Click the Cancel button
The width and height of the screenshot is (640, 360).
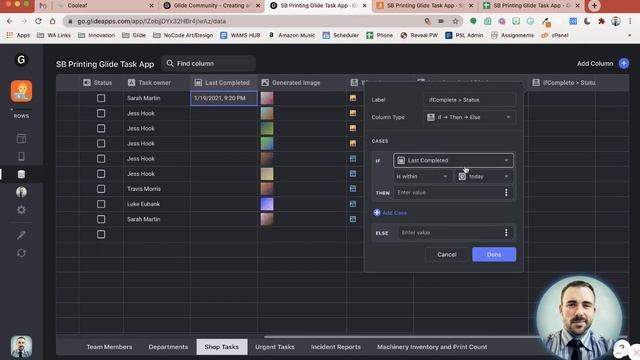[x=447, y=255]
